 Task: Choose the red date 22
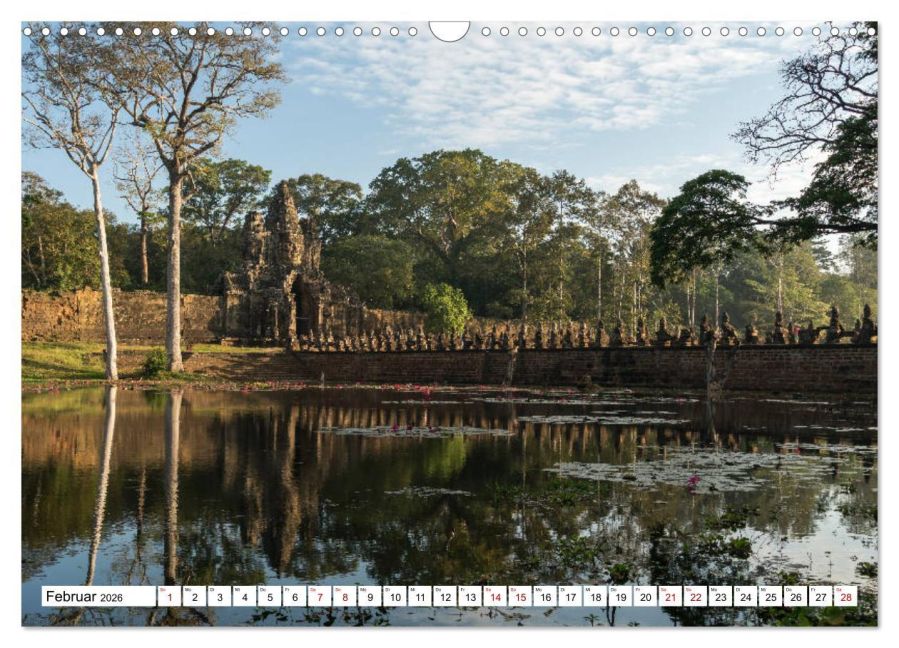[695, 596]
